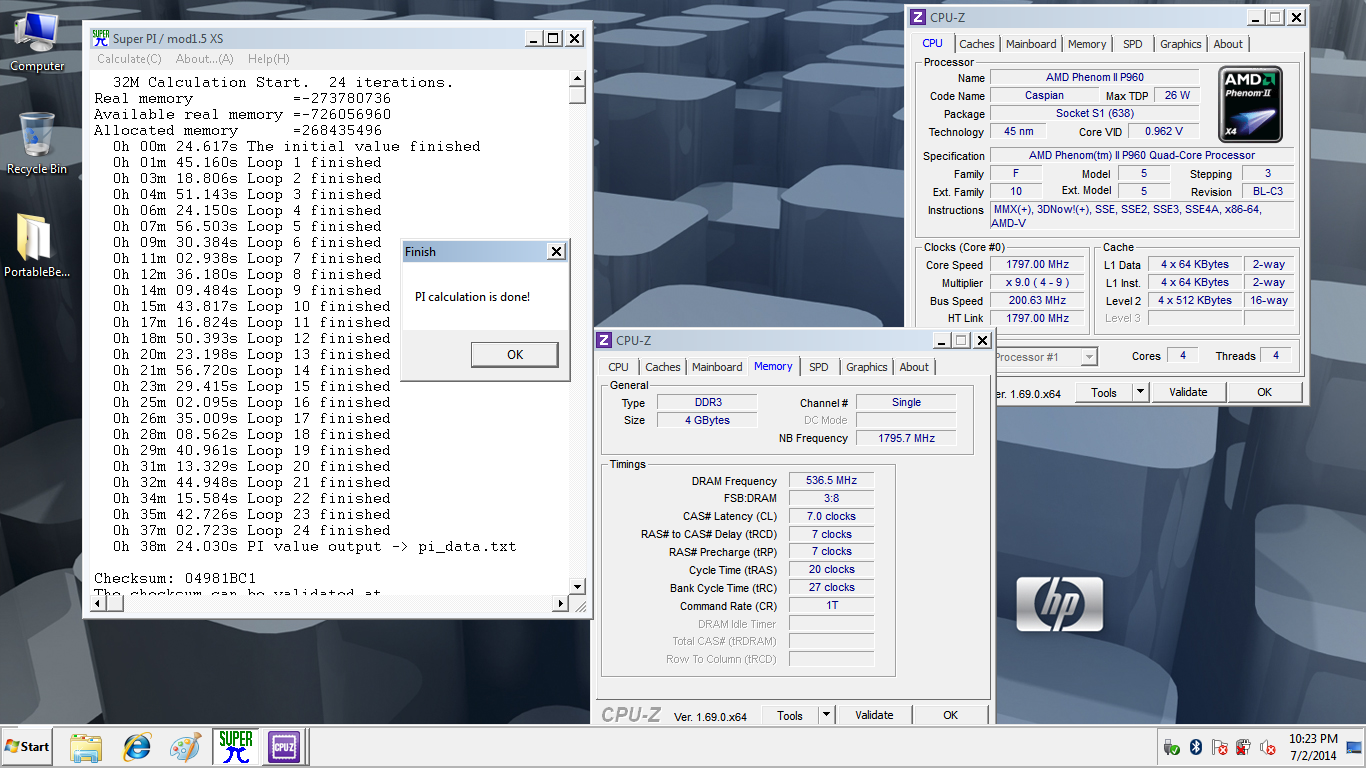Click Validate in front CPU-Z window
The image size is (1366, 768).
[874, 715]
